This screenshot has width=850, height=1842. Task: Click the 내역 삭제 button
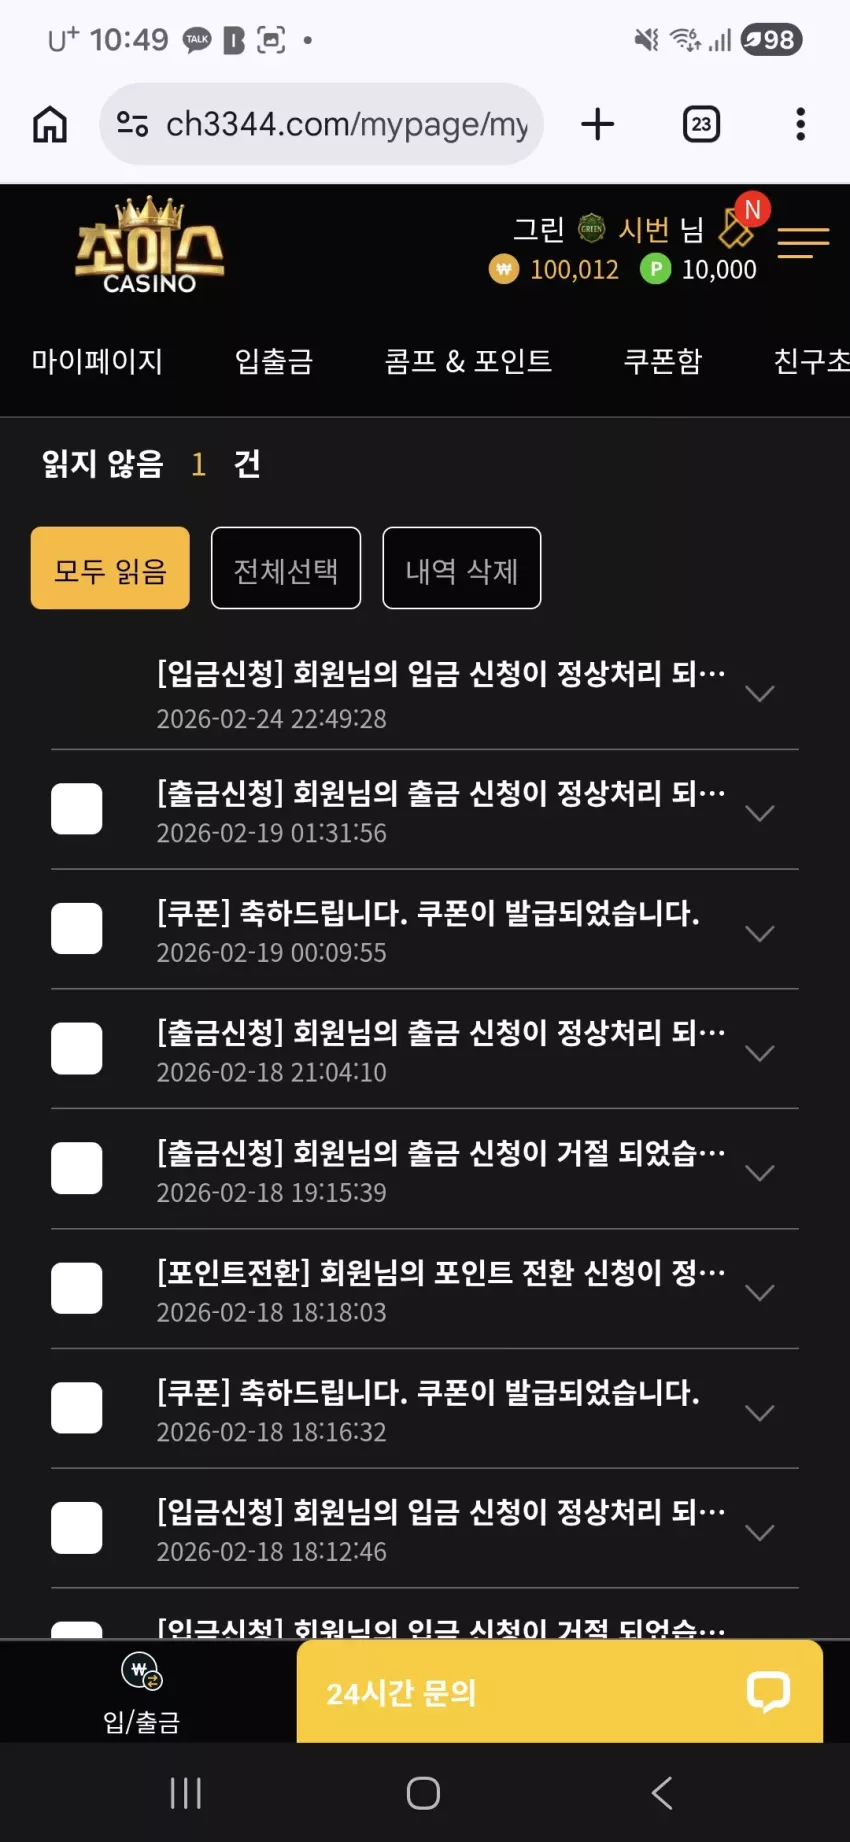click(462, 568)
